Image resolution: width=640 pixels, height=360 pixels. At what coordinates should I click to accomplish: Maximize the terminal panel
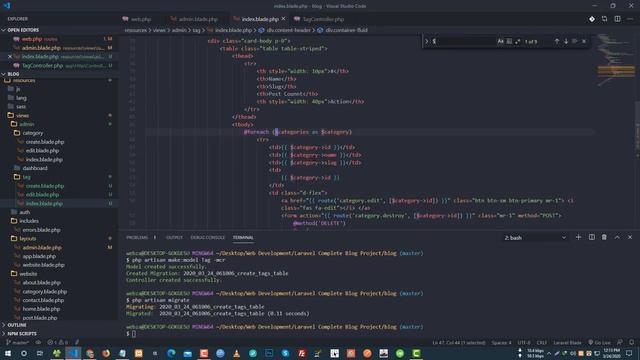coord(617,237)
